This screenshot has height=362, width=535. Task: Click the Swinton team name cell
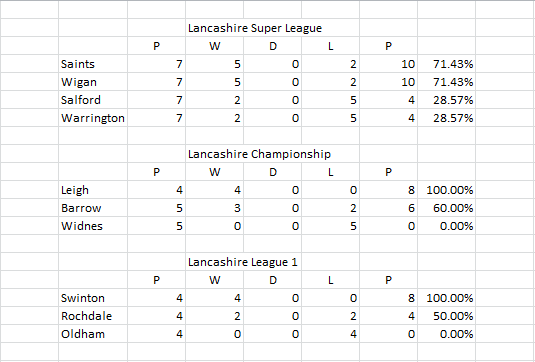(x=93, y=298)
